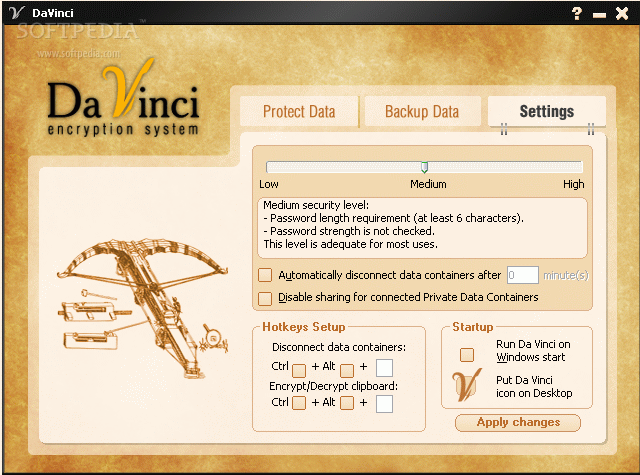The image size is (640, 475).
Task: Toggle Ctrl checkbox for Encrypt/Decrypt clipboard
Action: point(299,403)
